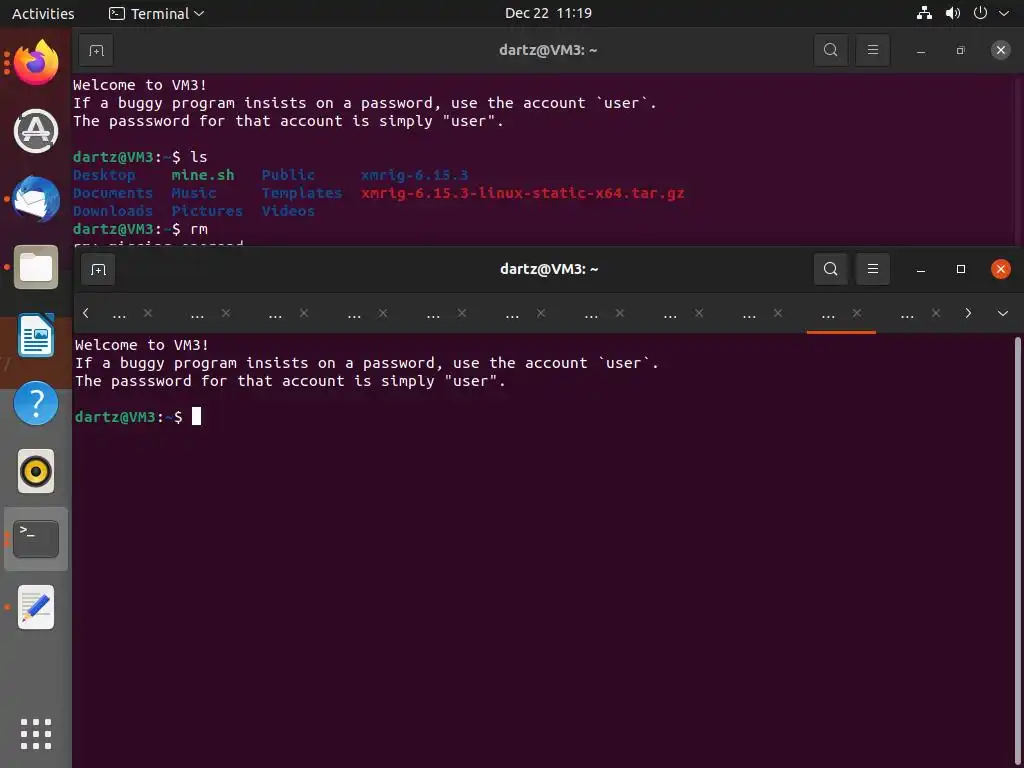This screenshot has height=768, width=1024.
Task: Restore the back terminal window
Action: [x=961, y=50]
